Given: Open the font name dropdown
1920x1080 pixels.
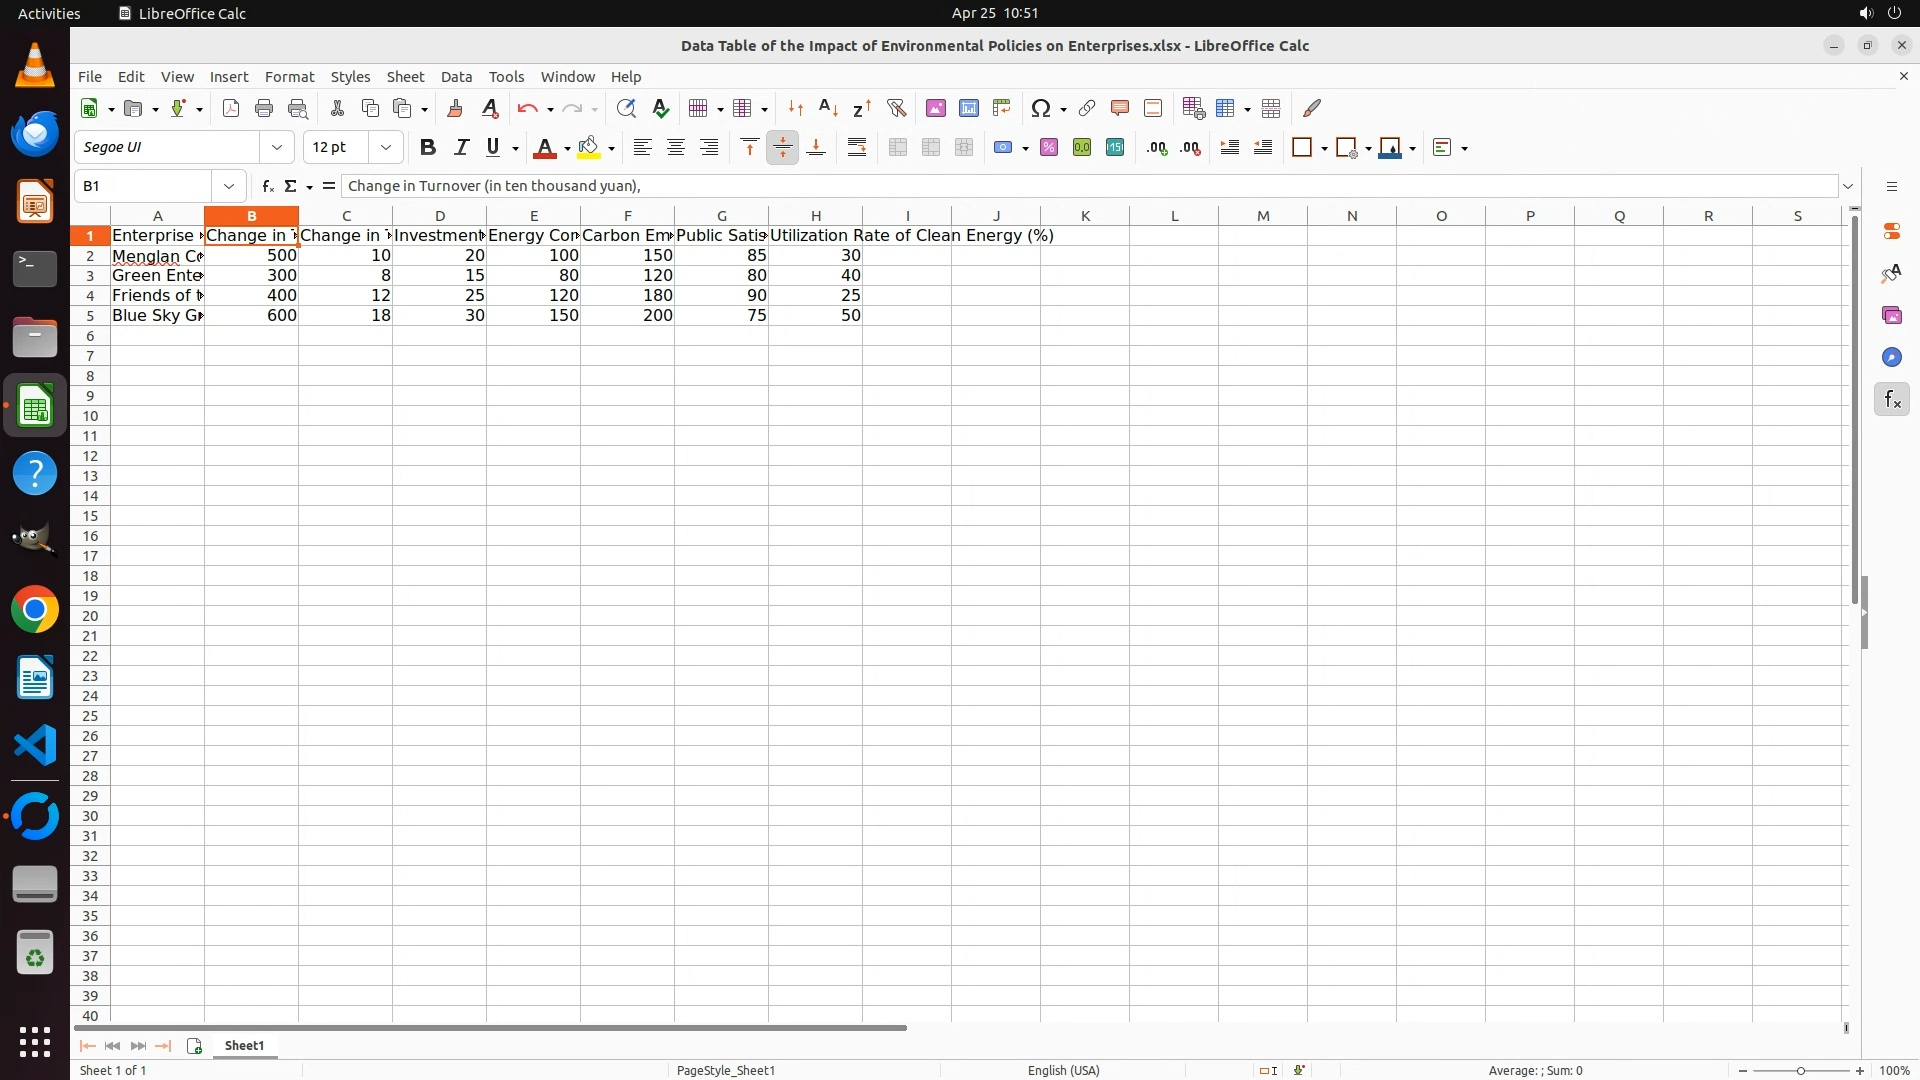Looking at the screenshot, I should (x=277, y=148).
